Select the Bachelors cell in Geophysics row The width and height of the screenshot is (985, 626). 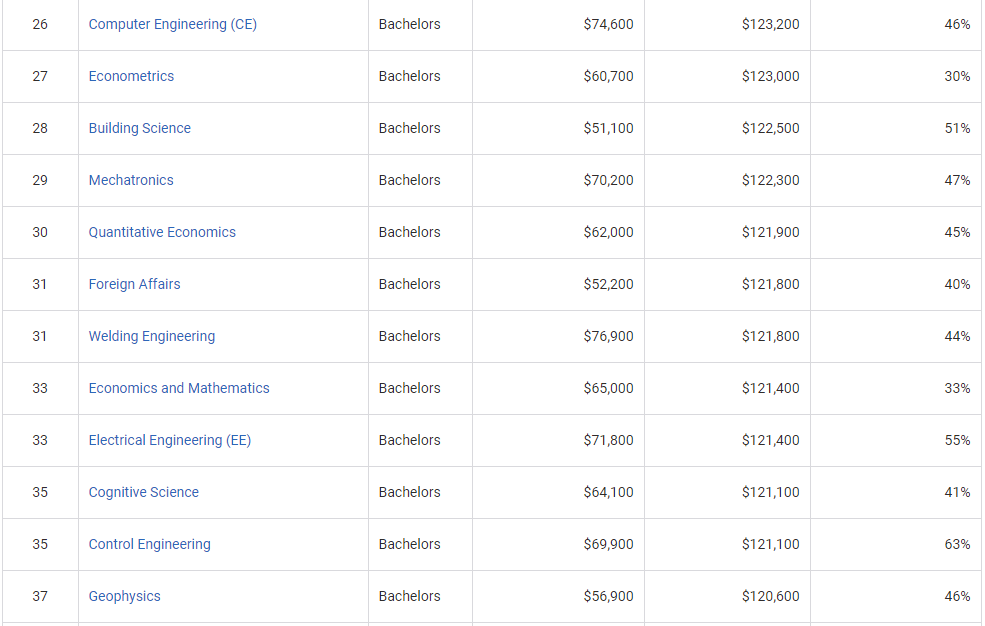point(409,596)
